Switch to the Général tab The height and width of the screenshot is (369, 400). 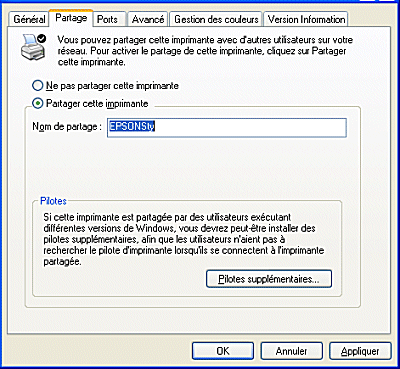pyautogui.click(x=29, y=19)
